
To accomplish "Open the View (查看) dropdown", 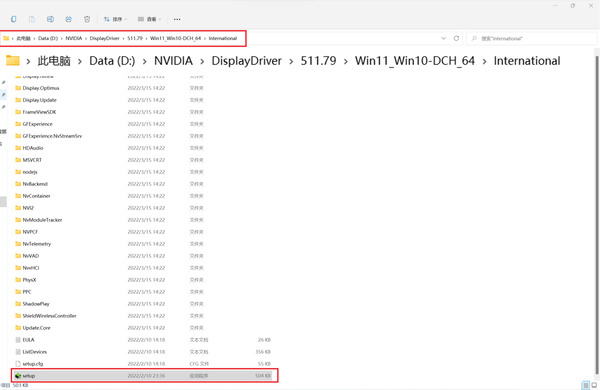I will pyautogui.click(x=150, y=19).
